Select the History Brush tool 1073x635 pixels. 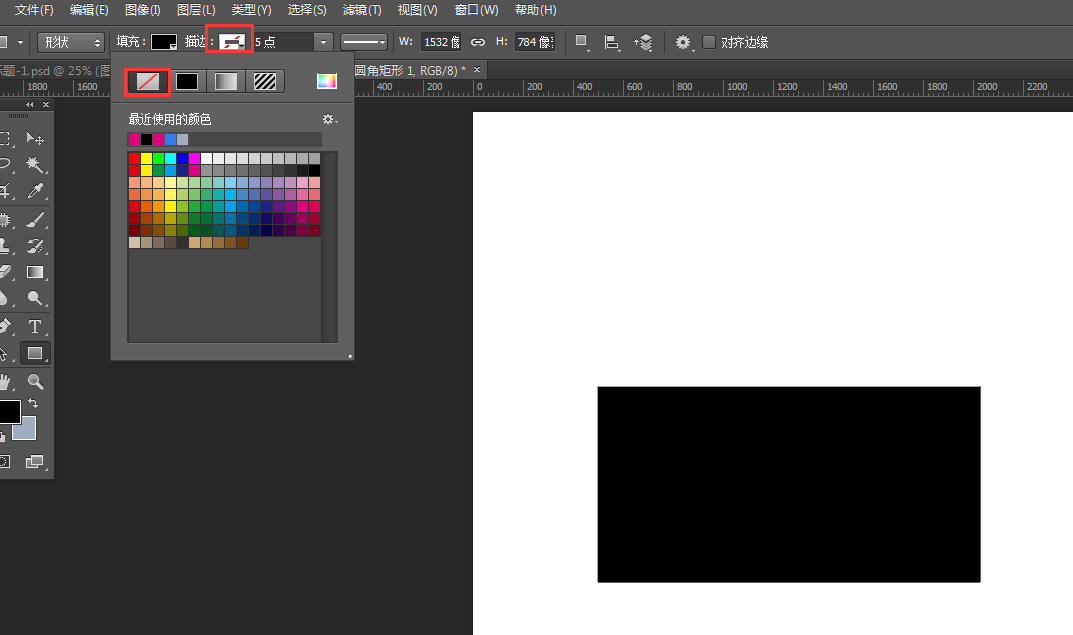coord(35,246)
